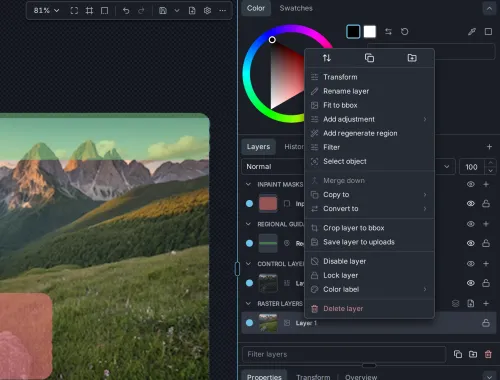Switch to the Layers tab
500x380 pixels.
pos(258,147)
